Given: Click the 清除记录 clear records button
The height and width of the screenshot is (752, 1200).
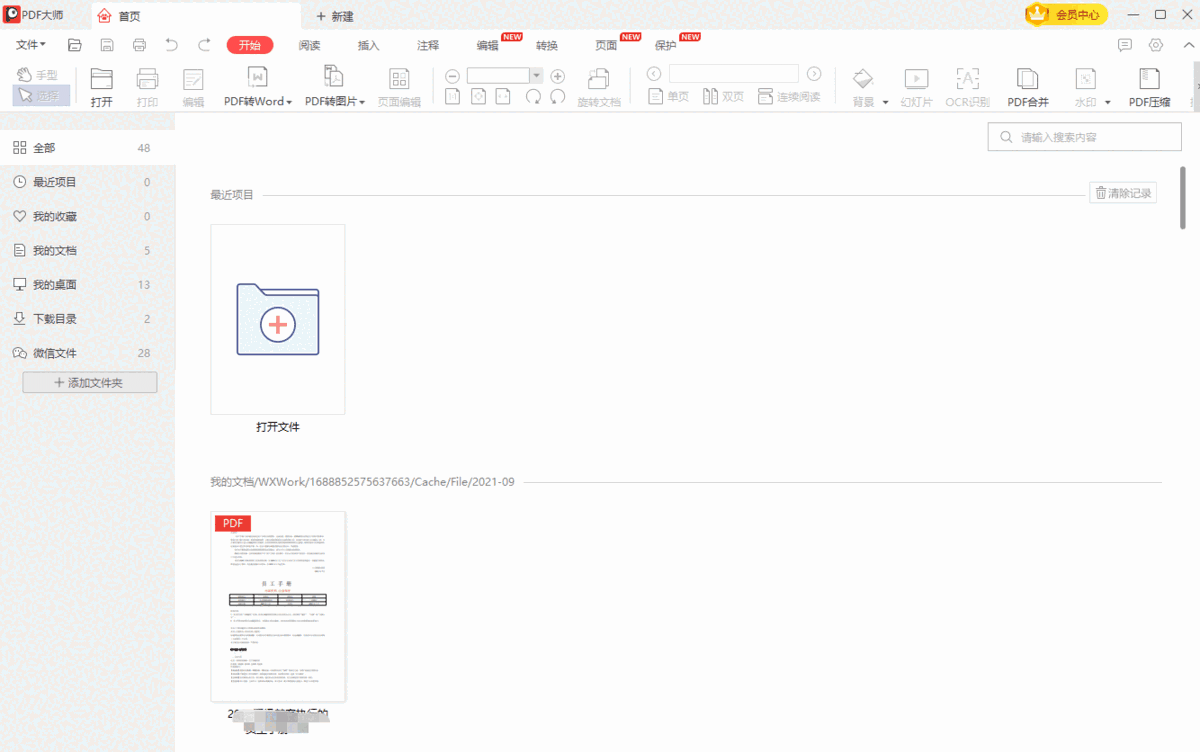Looking at the screenshot, I should 1123,193.
